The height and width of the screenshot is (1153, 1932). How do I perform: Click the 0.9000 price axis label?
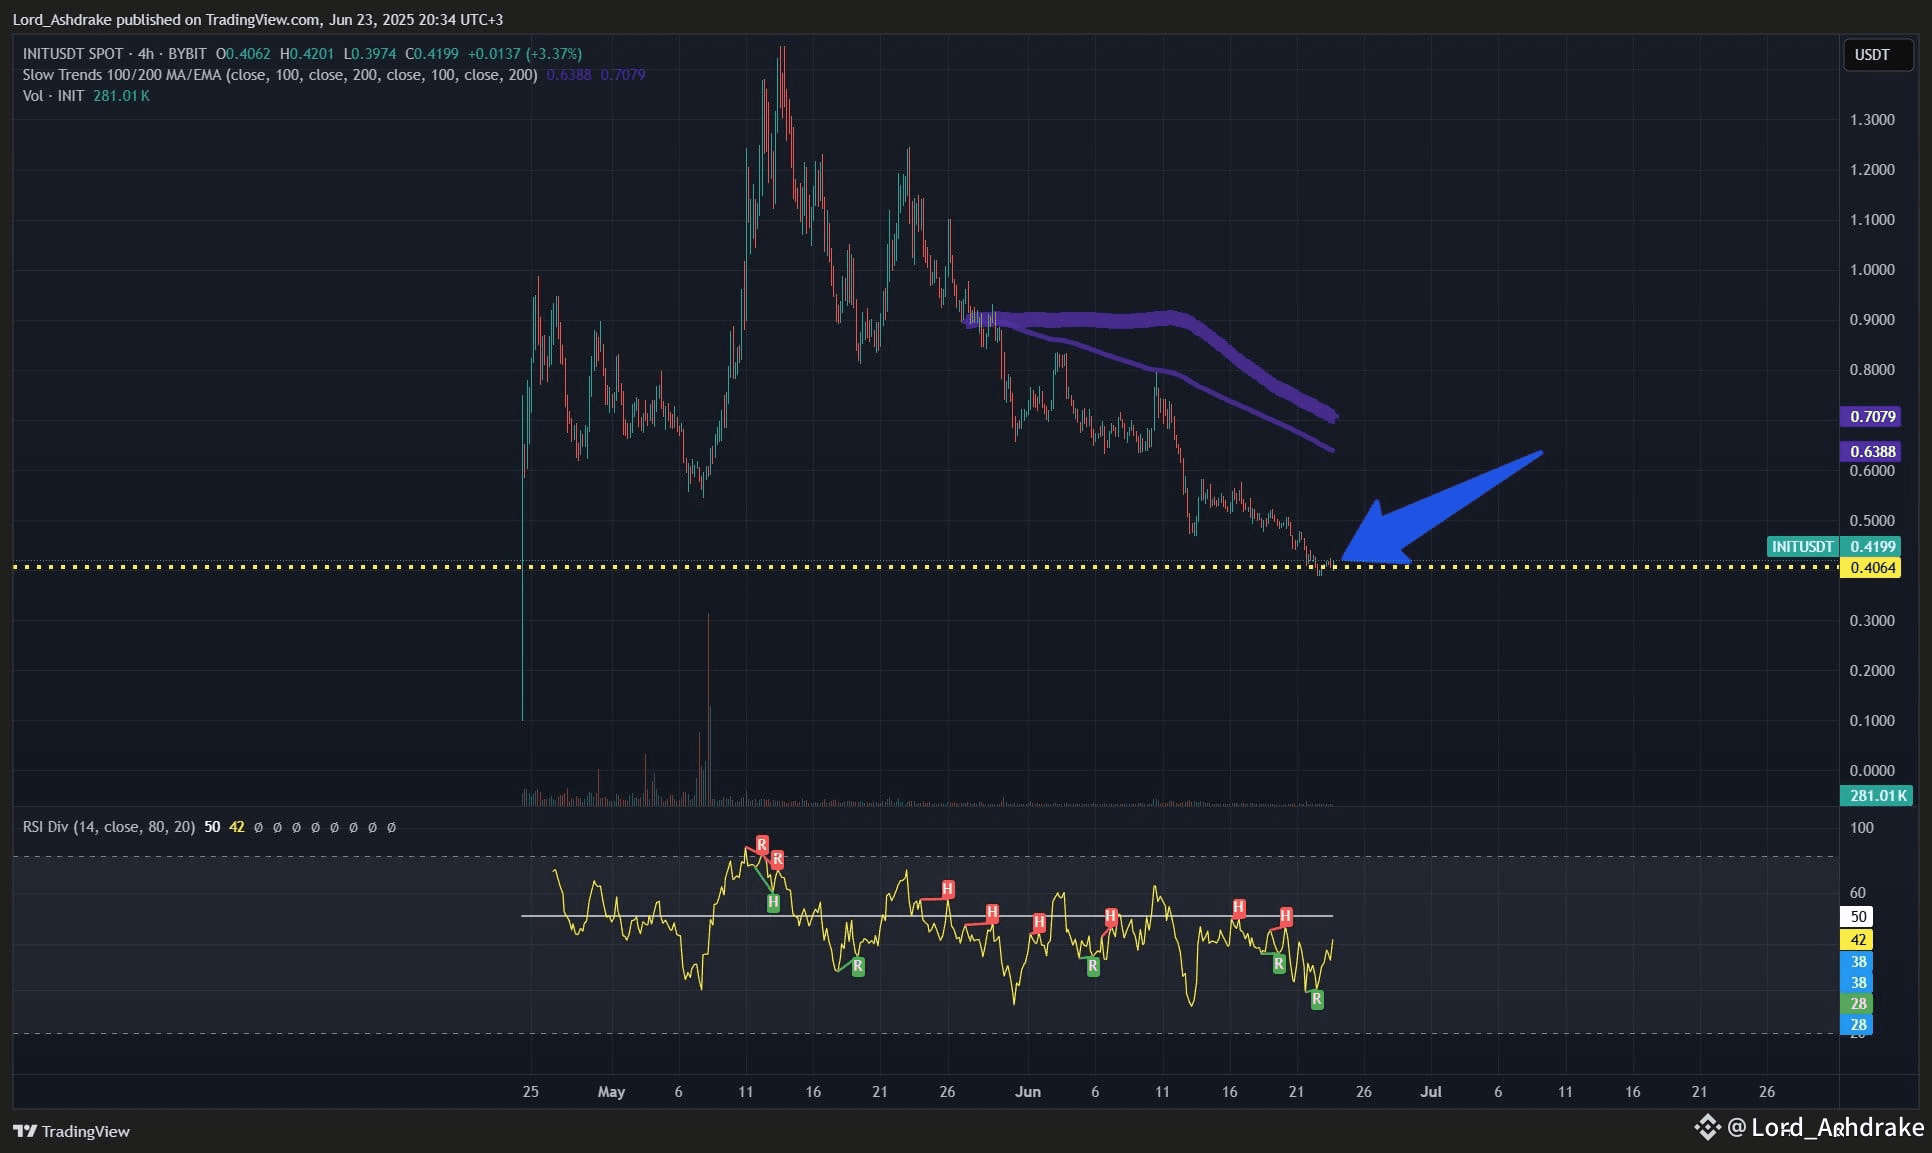1872,320
